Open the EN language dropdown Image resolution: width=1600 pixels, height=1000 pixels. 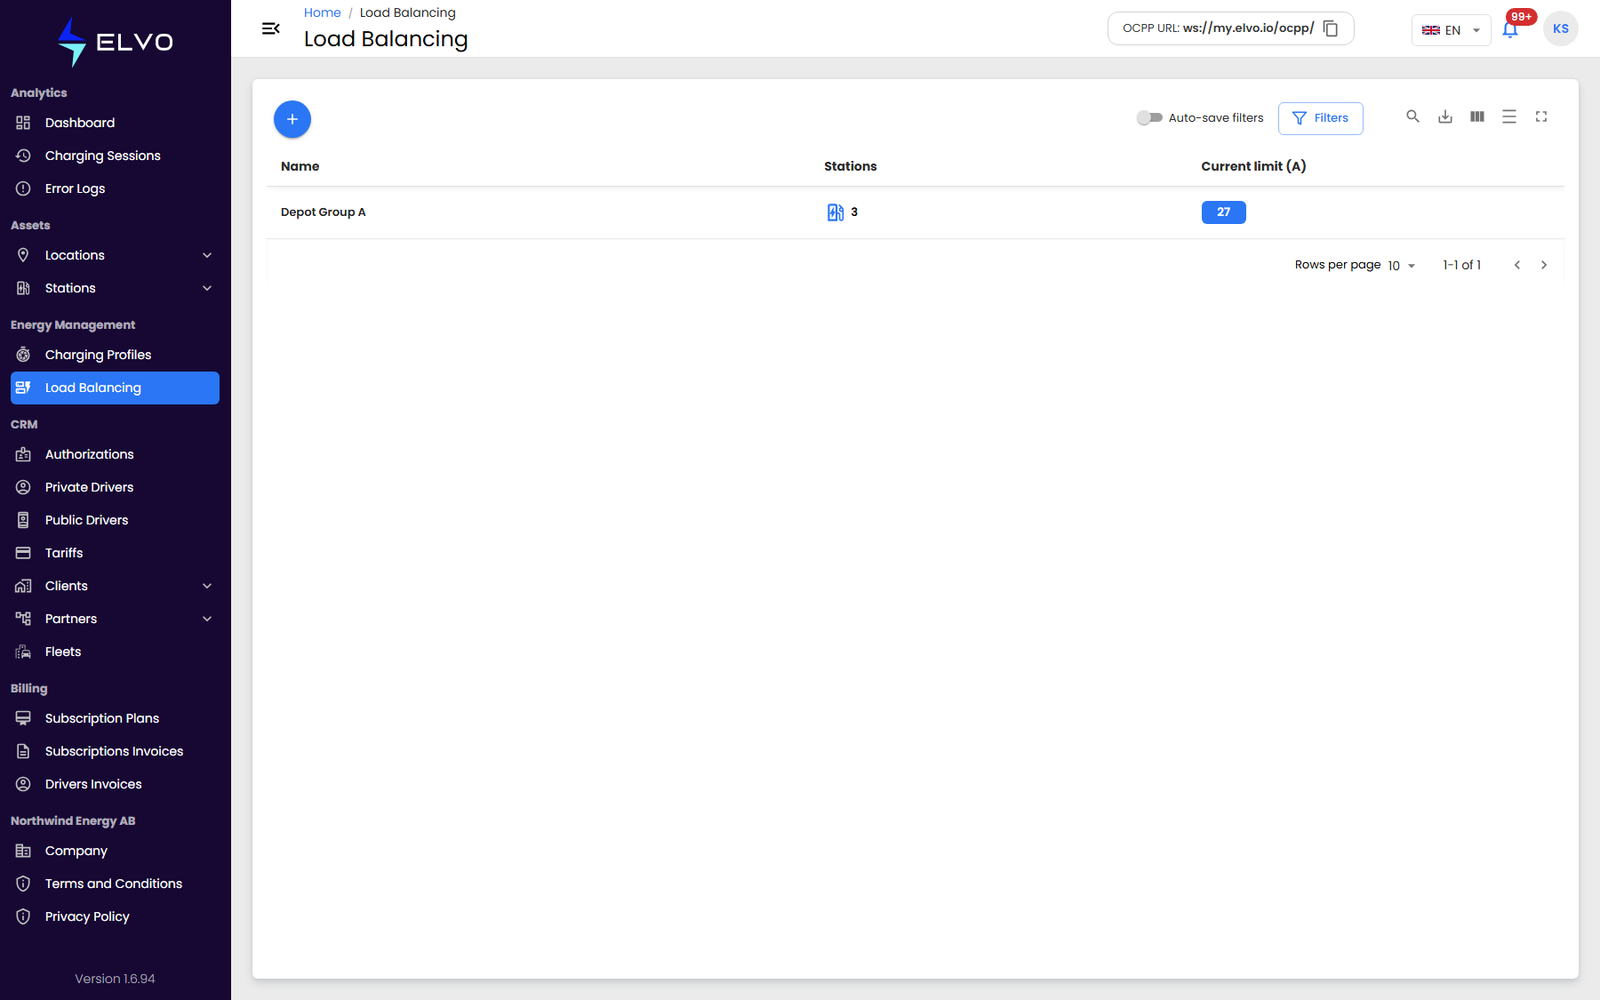pyautogui.click(x=1451, y=30)
